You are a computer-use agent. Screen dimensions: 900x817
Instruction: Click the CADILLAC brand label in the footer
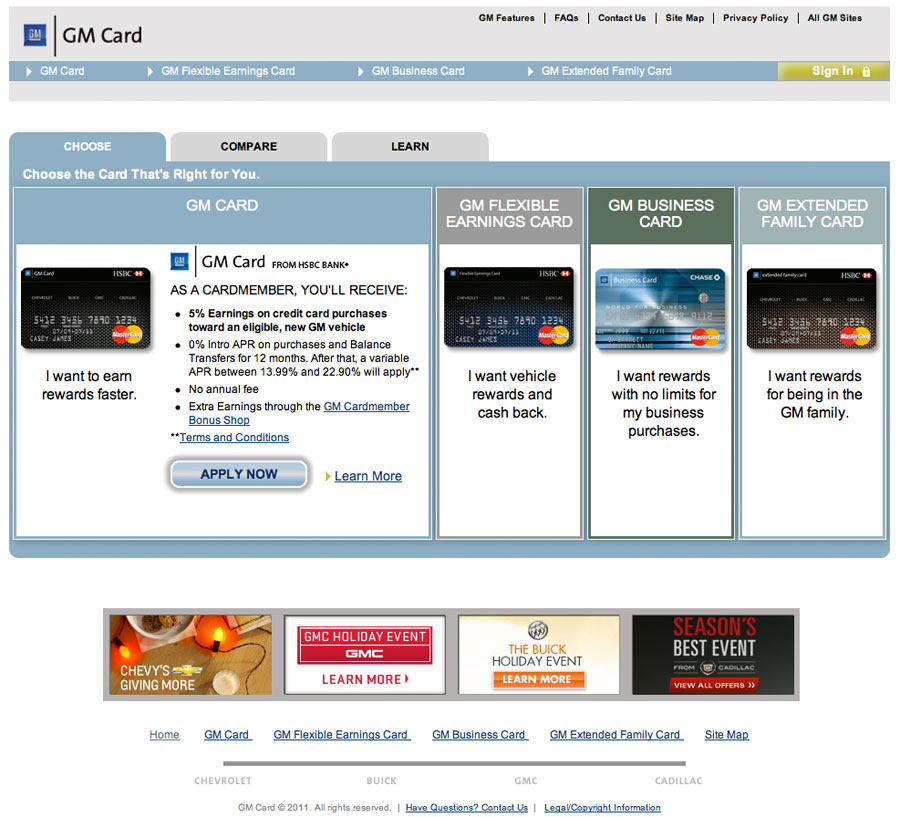(x=678, y=781)
